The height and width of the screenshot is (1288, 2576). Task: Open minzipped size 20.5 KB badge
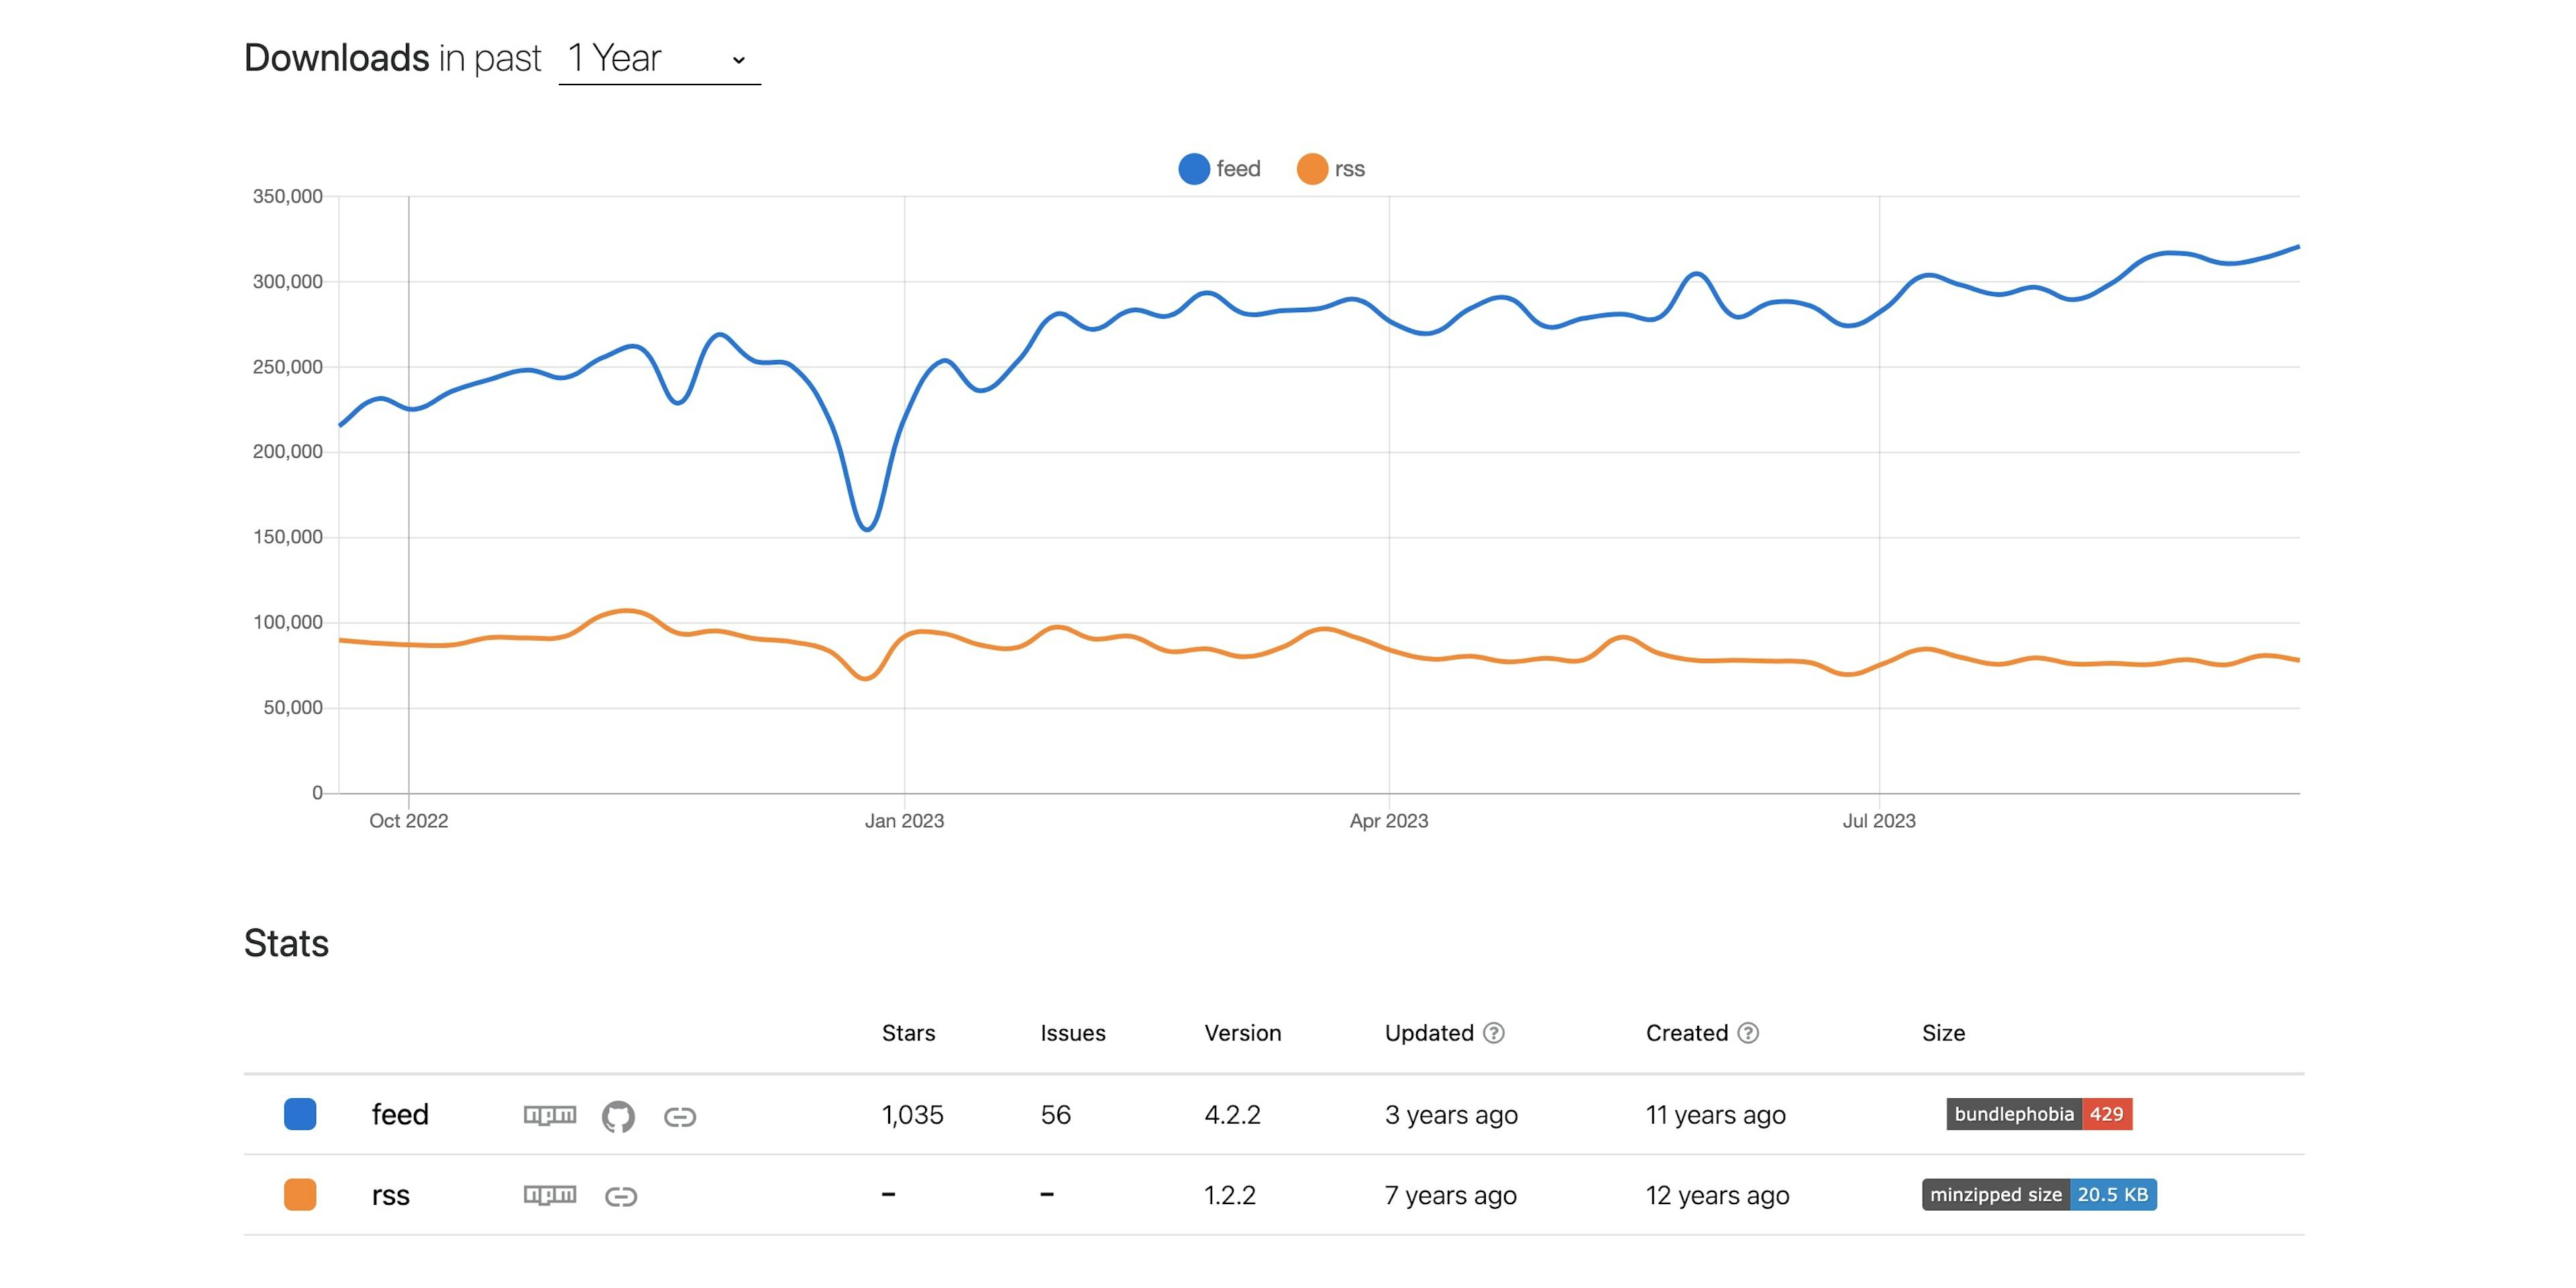pos(2039,1194)
